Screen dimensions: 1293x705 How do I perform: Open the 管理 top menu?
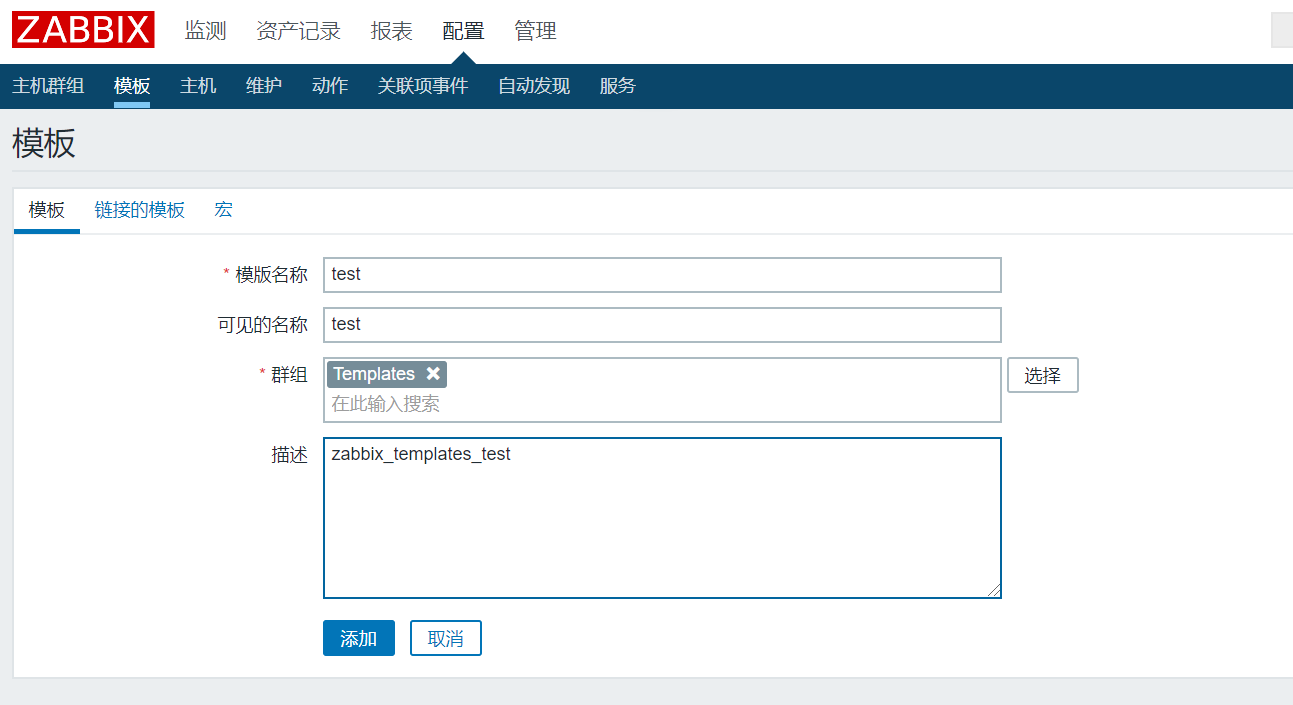point(535,31)
